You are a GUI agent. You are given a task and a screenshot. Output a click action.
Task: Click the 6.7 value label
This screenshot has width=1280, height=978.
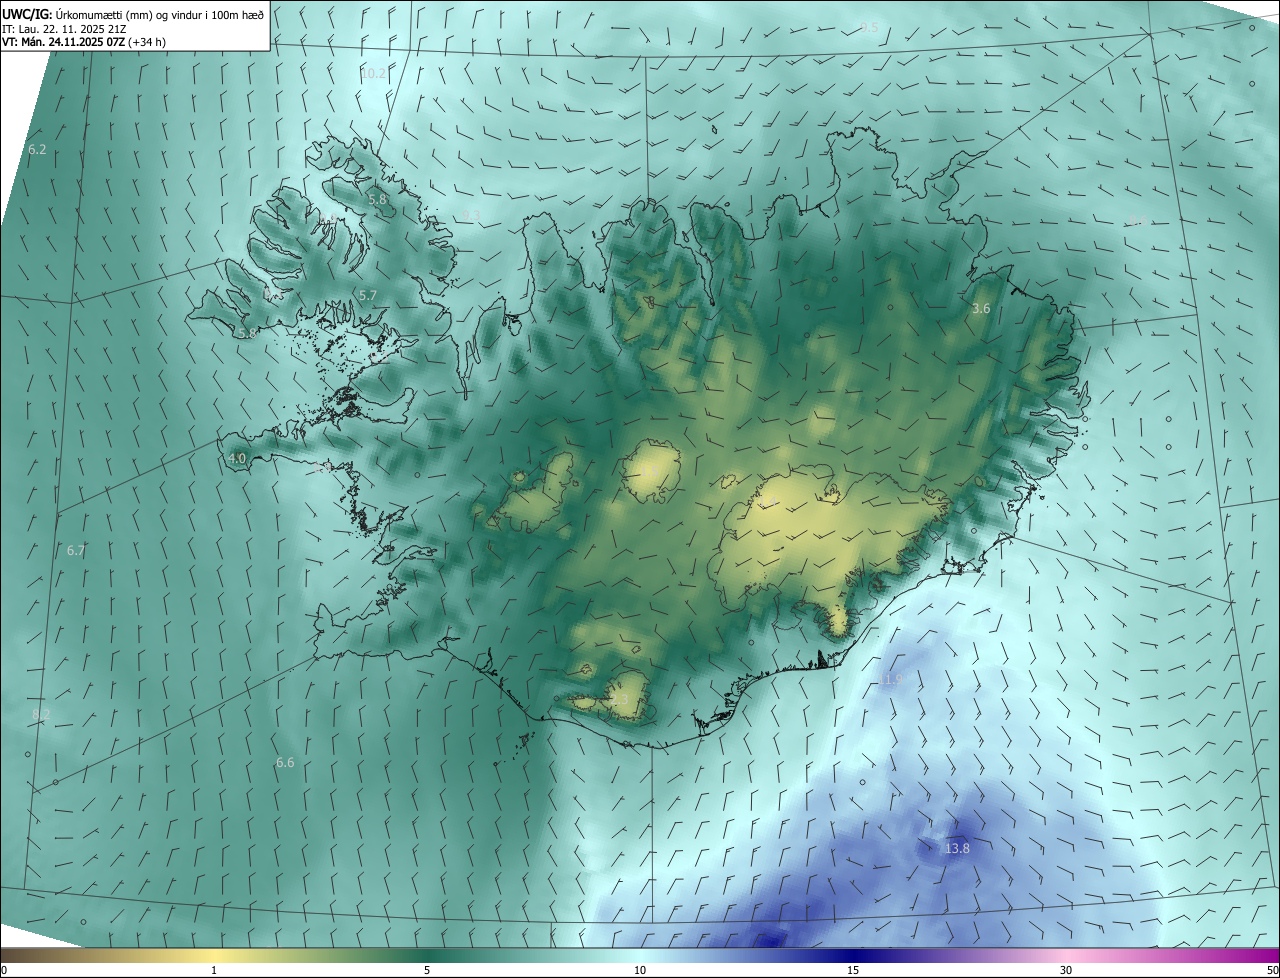[x=76, y=550]
